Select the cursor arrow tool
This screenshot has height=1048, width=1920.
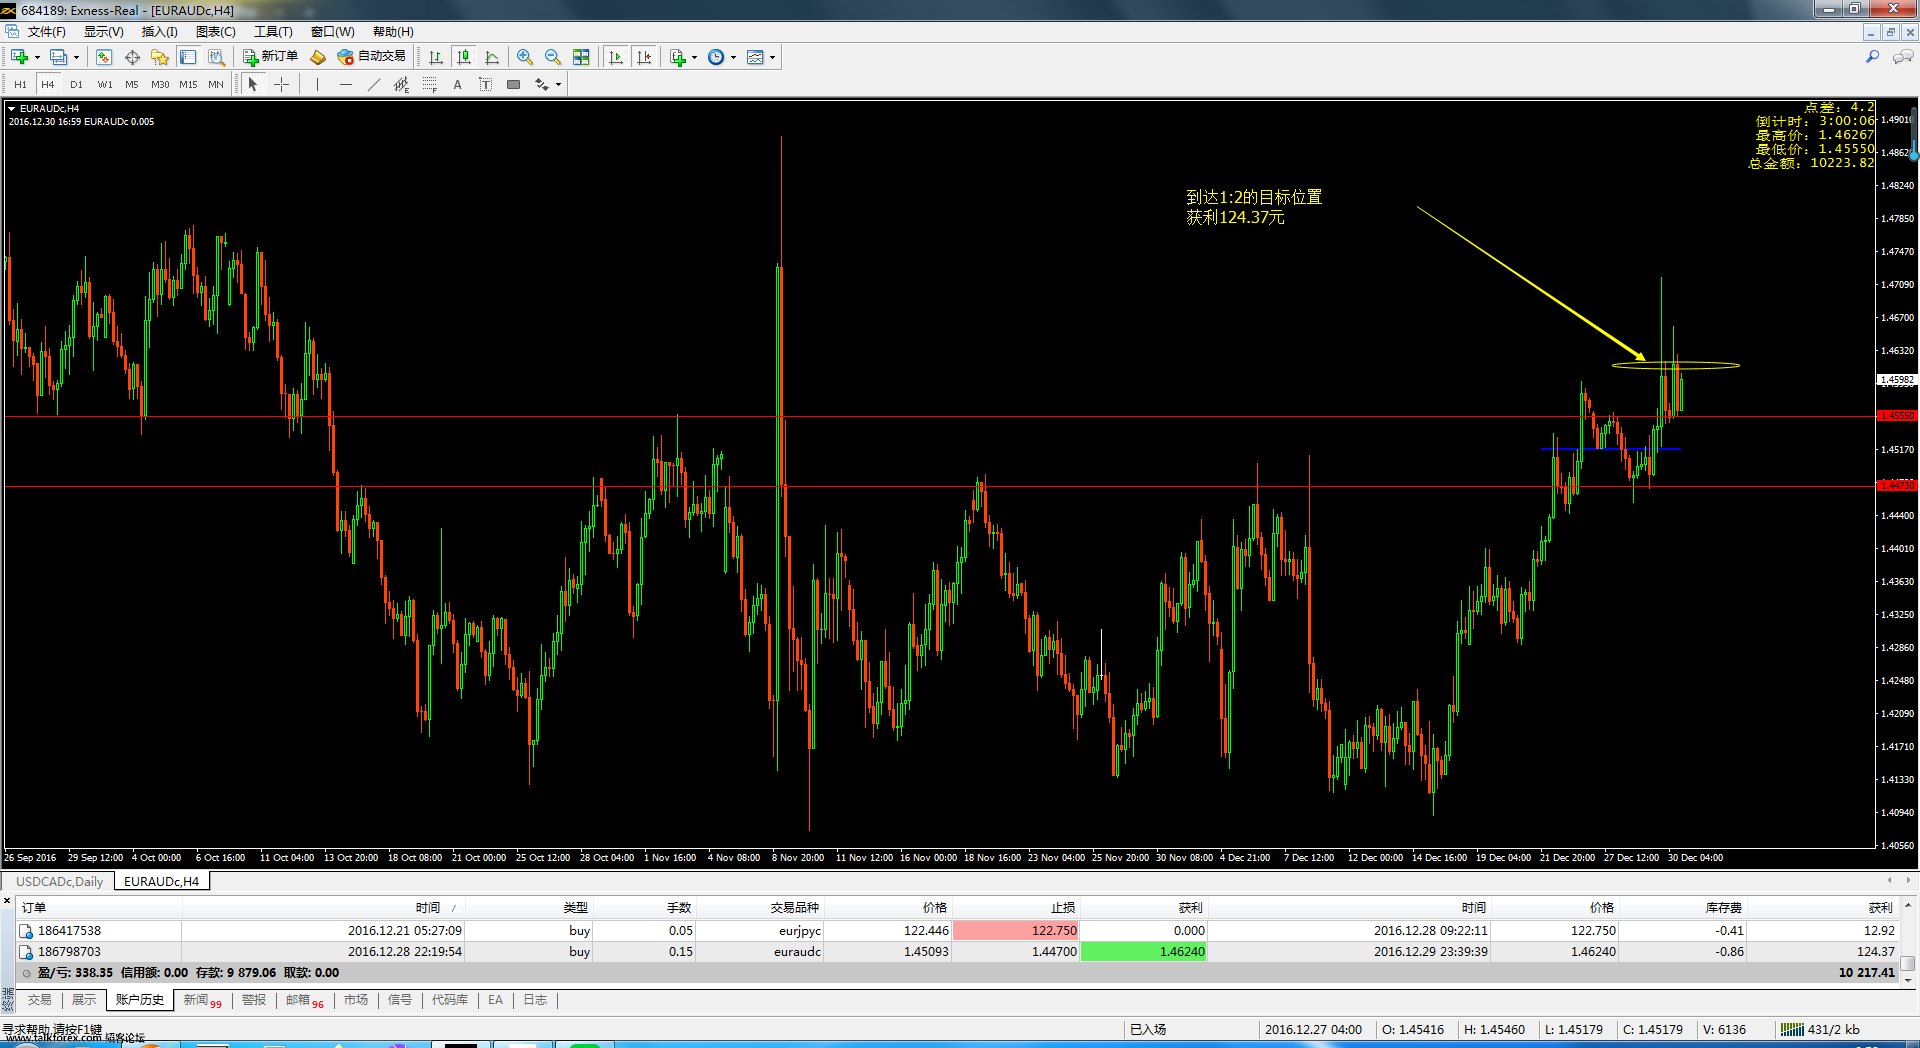click(x=253, y=85)
